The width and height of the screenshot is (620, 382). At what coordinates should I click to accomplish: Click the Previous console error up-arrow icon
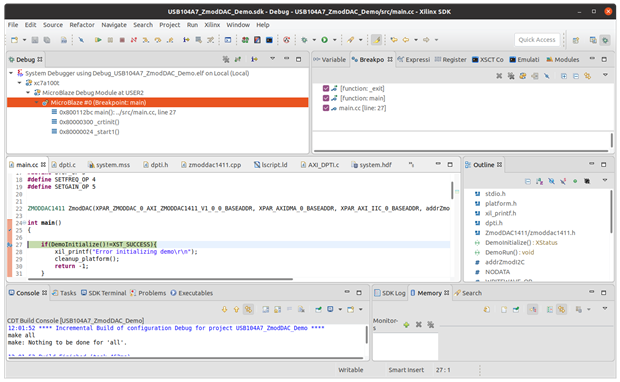236,309
